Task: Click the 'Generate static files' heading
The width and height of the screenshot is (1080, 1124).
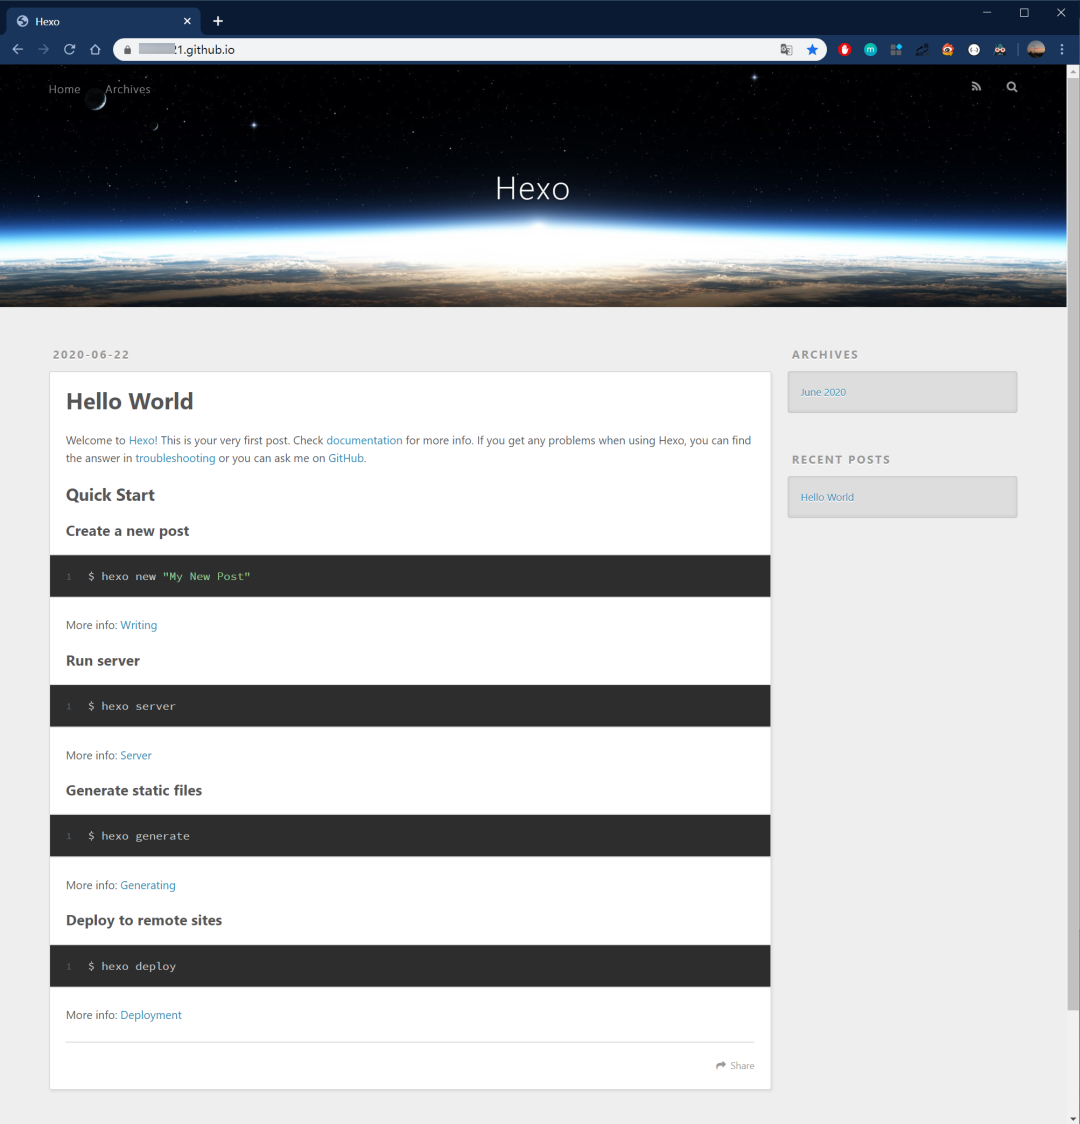Action: click(x=134, y=790)
